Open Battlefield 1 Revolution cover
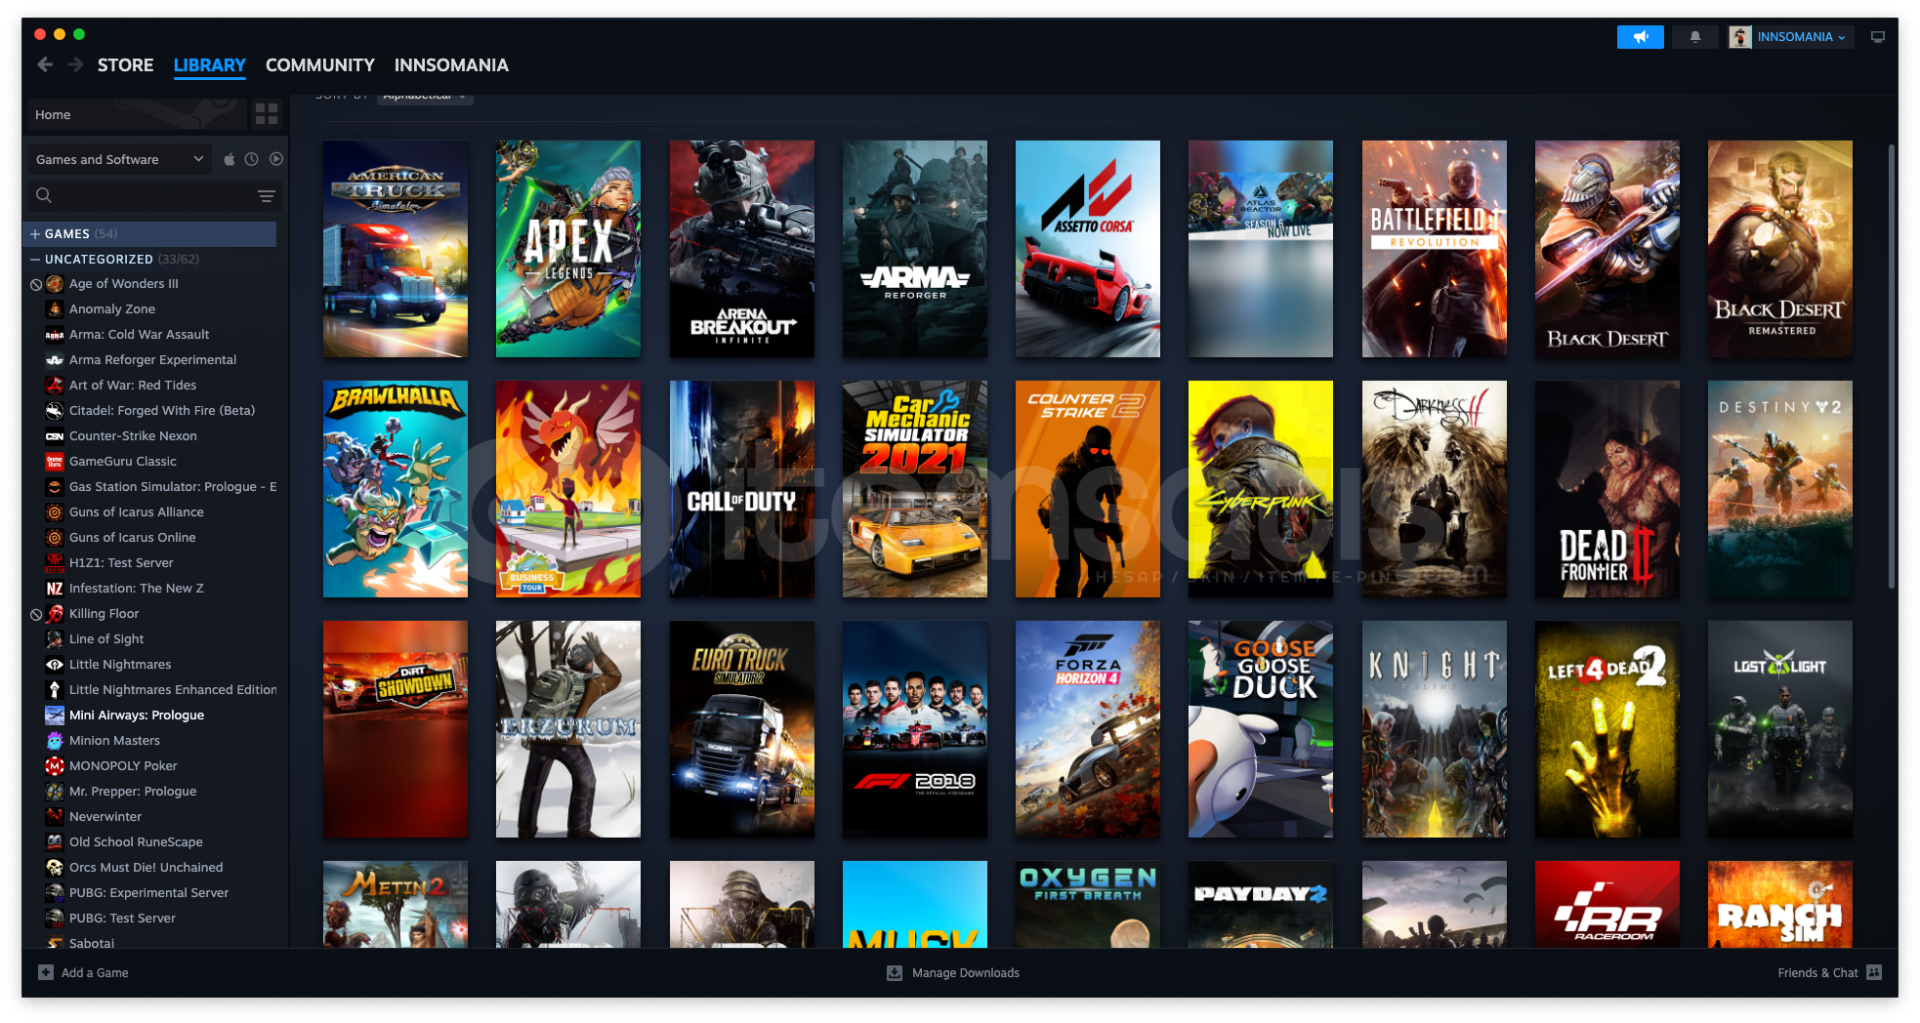 (x=1434, y=249)
